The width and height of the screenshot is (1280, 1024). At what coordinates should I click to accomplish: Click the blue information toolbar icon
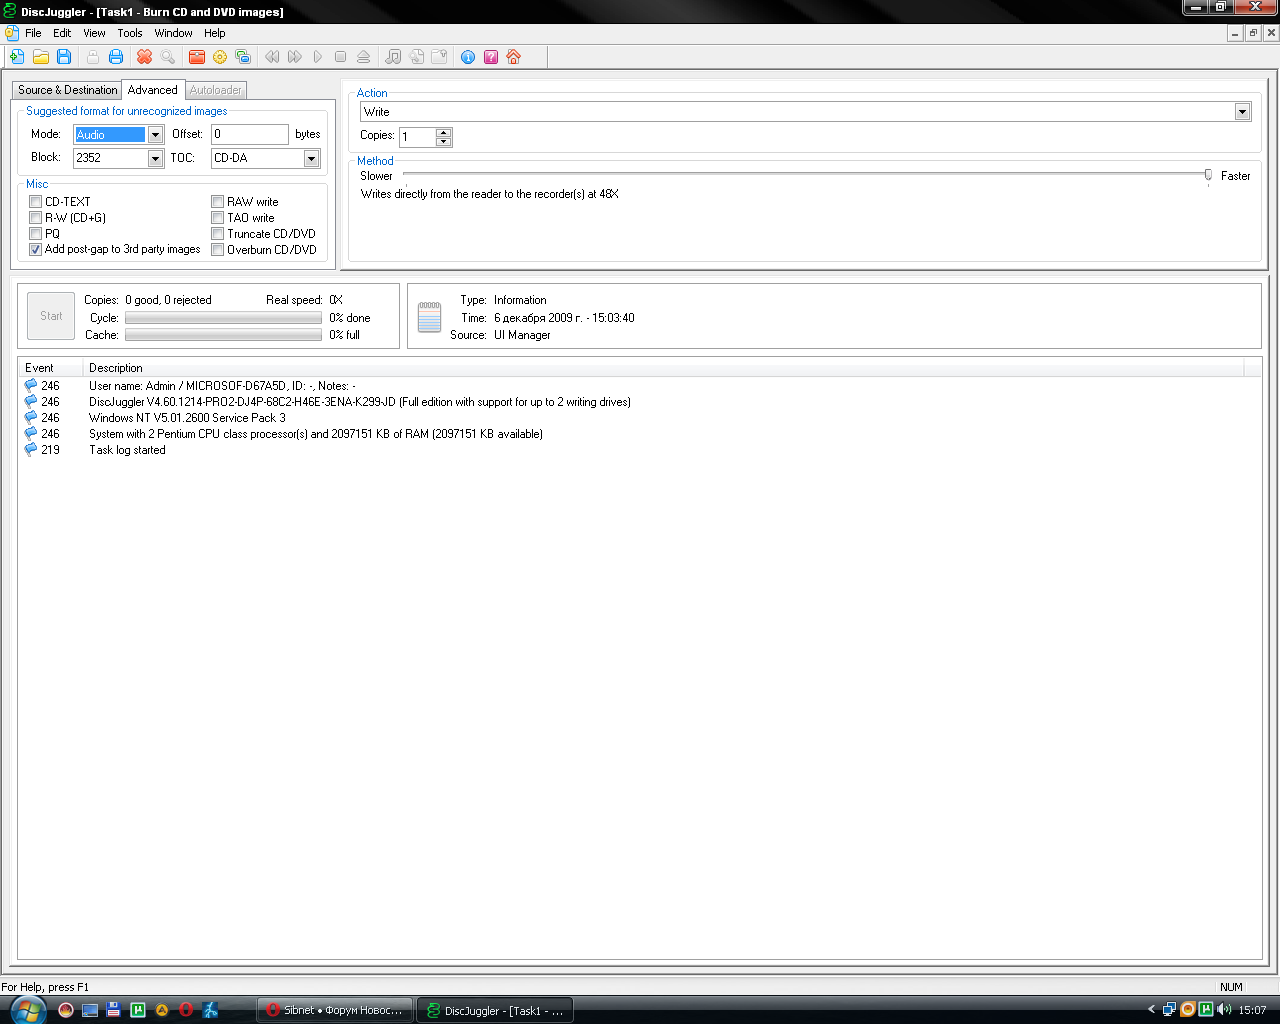[x=468, y=57]
